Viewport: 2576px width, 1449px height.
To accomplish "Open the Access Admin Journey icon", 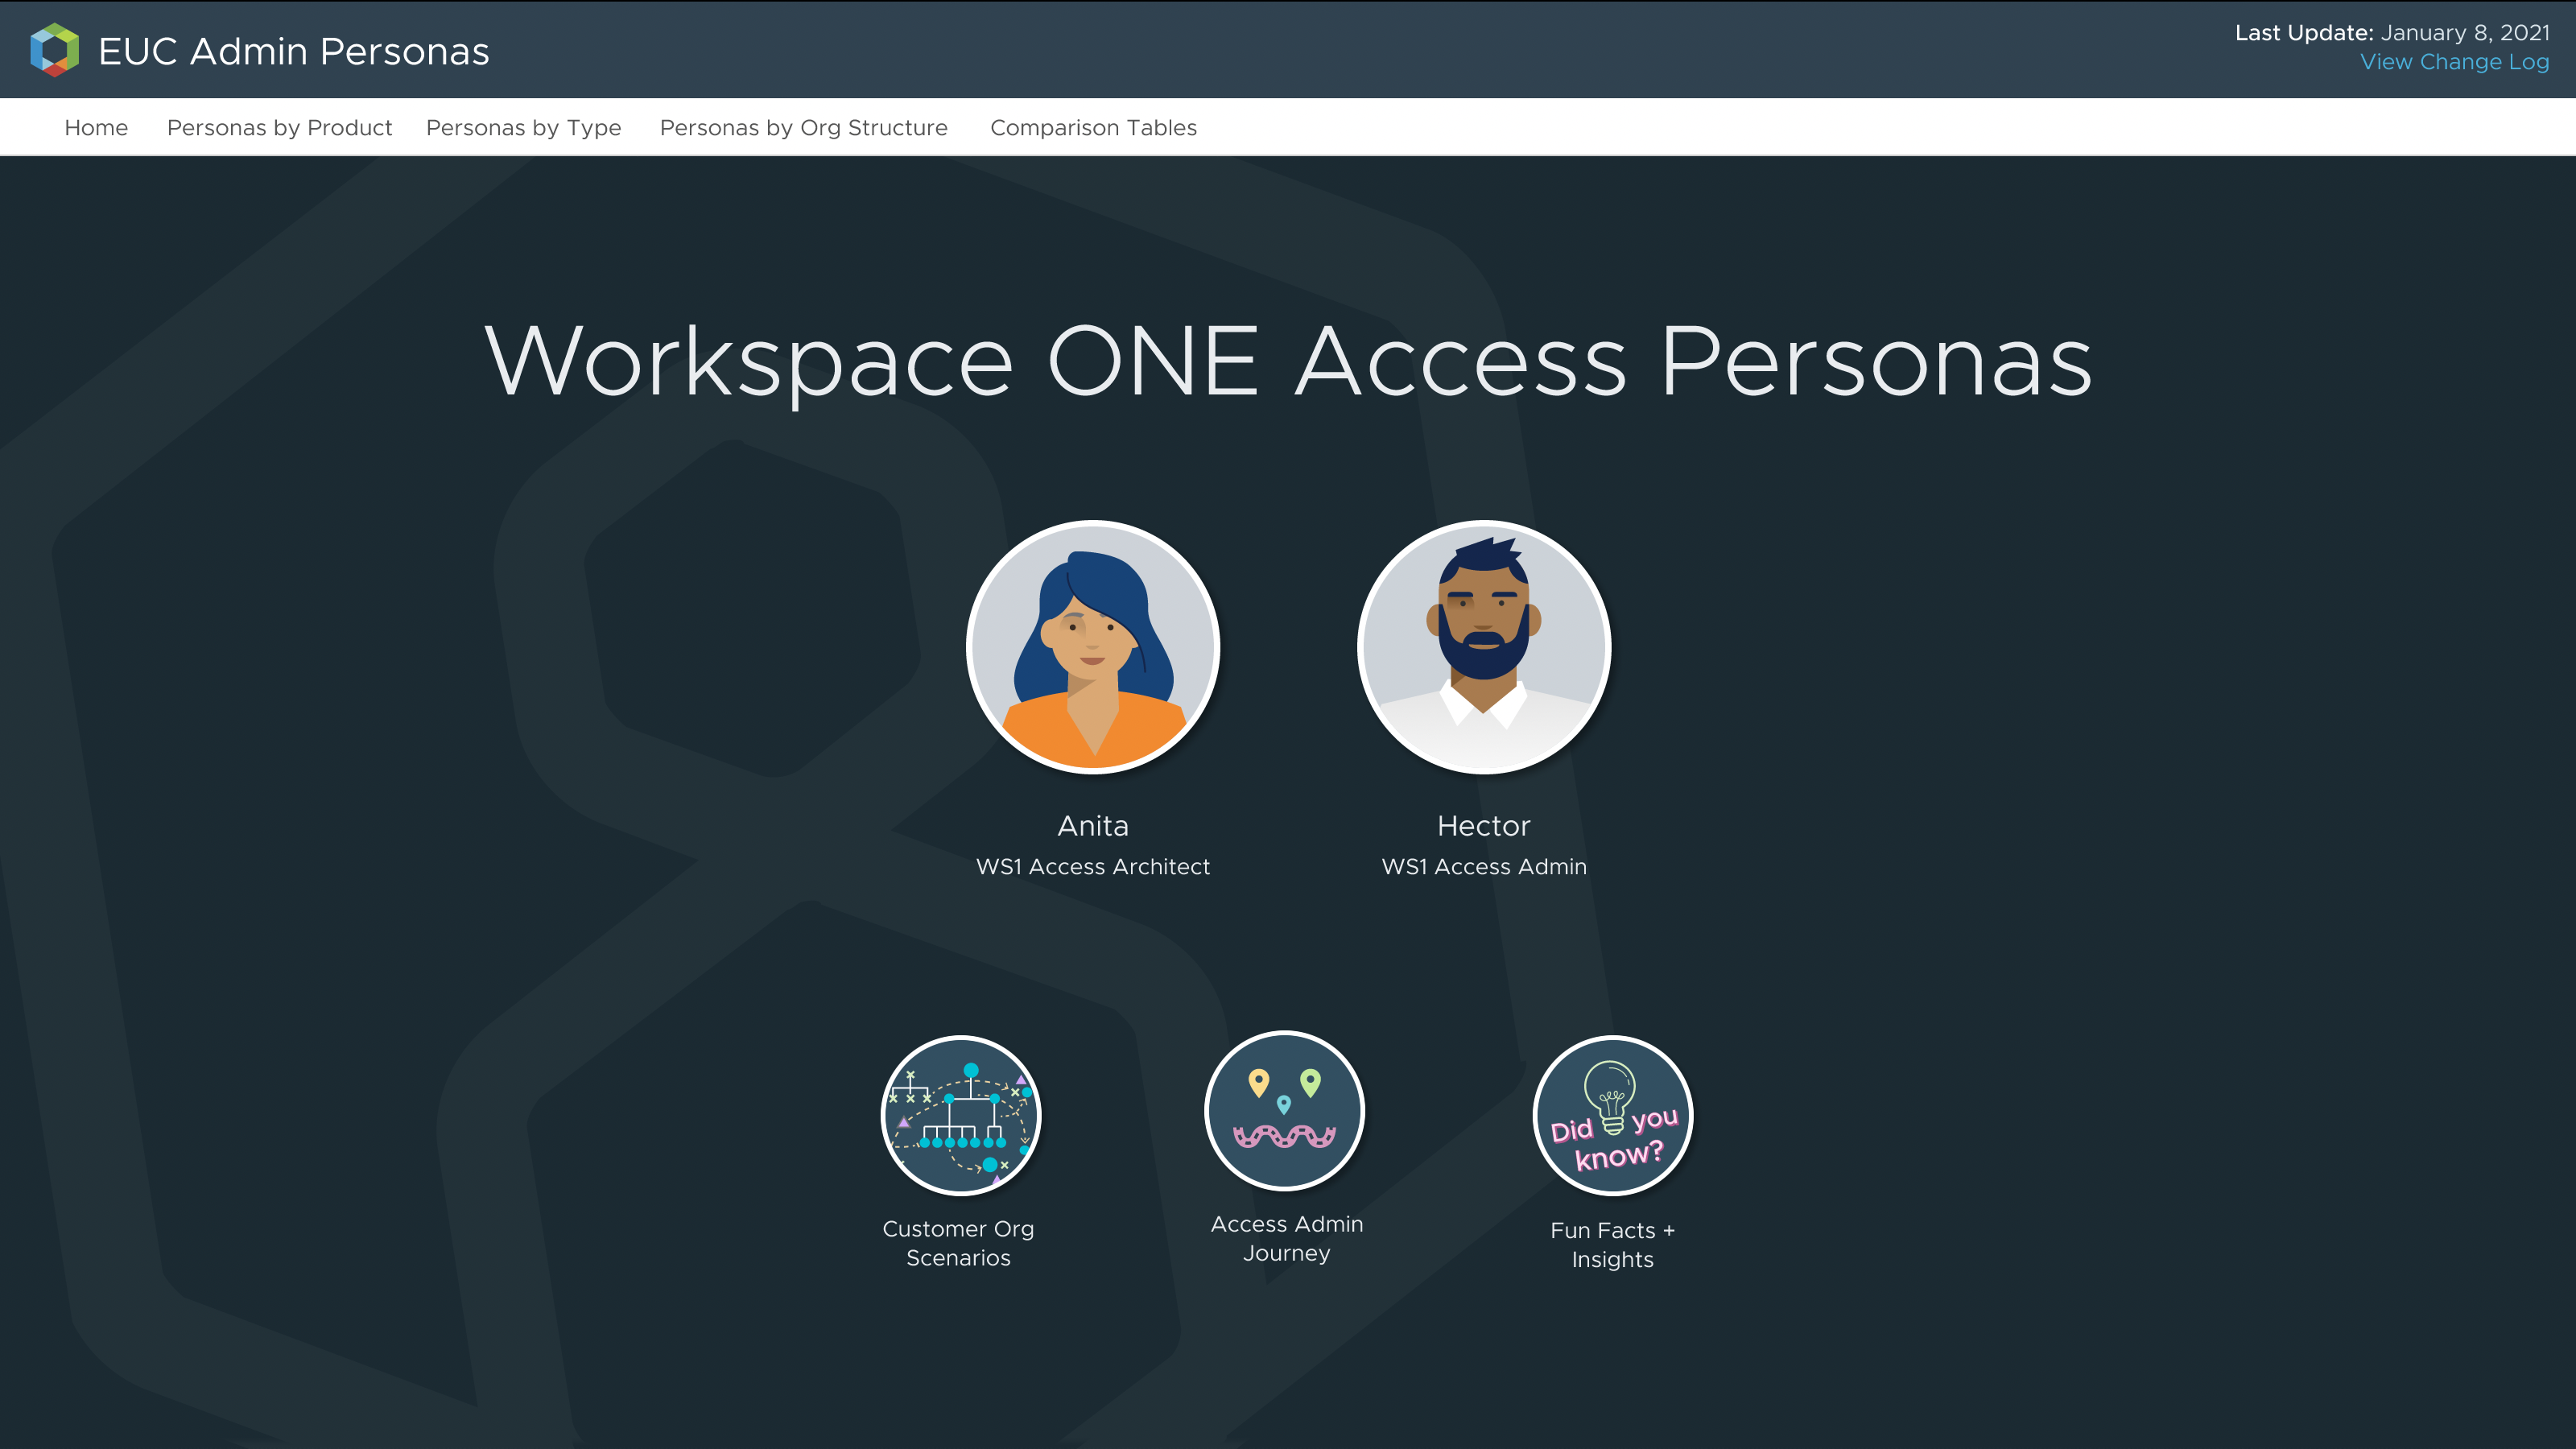I will pyautogui.click(x=1284, y=1110).
